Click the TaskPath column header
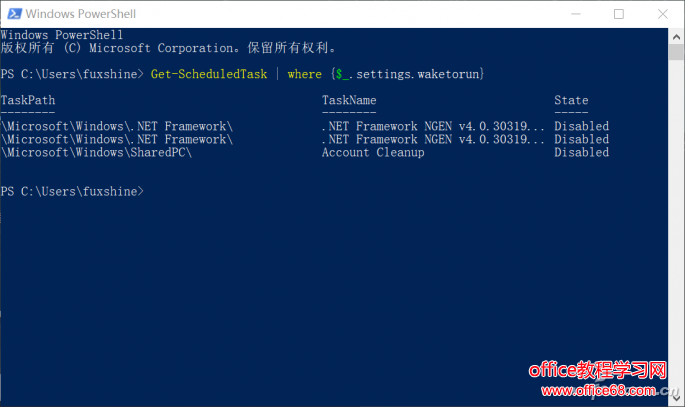 28,101
